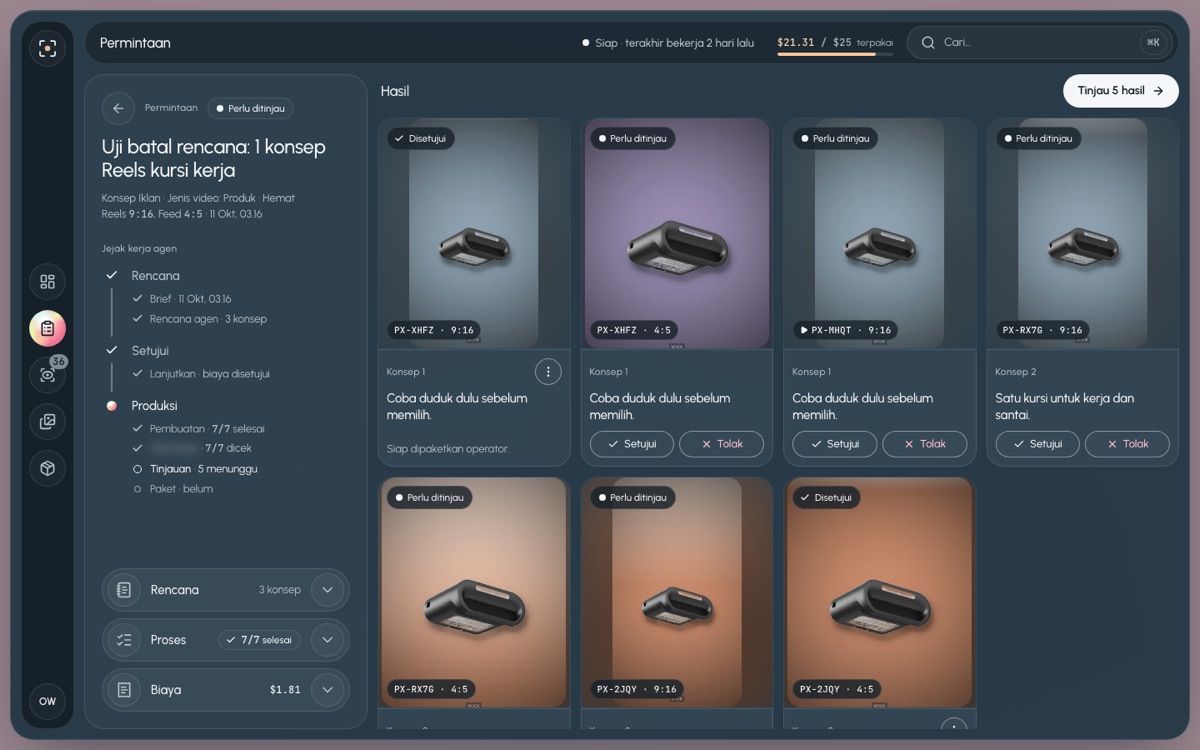Click the Biaya panel receipt icon
This screenshot has width=1200, height=750.
124,690
